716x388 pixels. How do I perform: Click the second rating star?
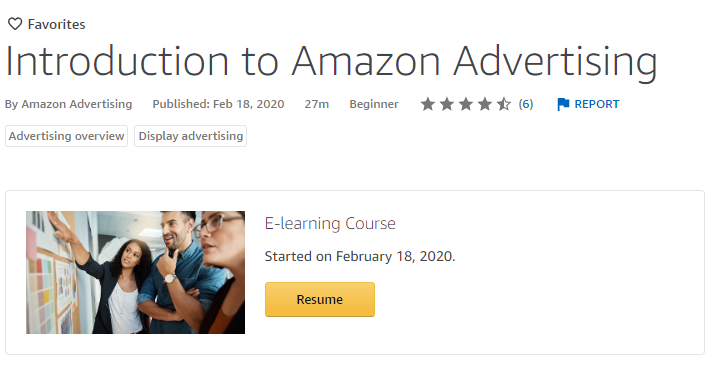click(x=447, y=104)
